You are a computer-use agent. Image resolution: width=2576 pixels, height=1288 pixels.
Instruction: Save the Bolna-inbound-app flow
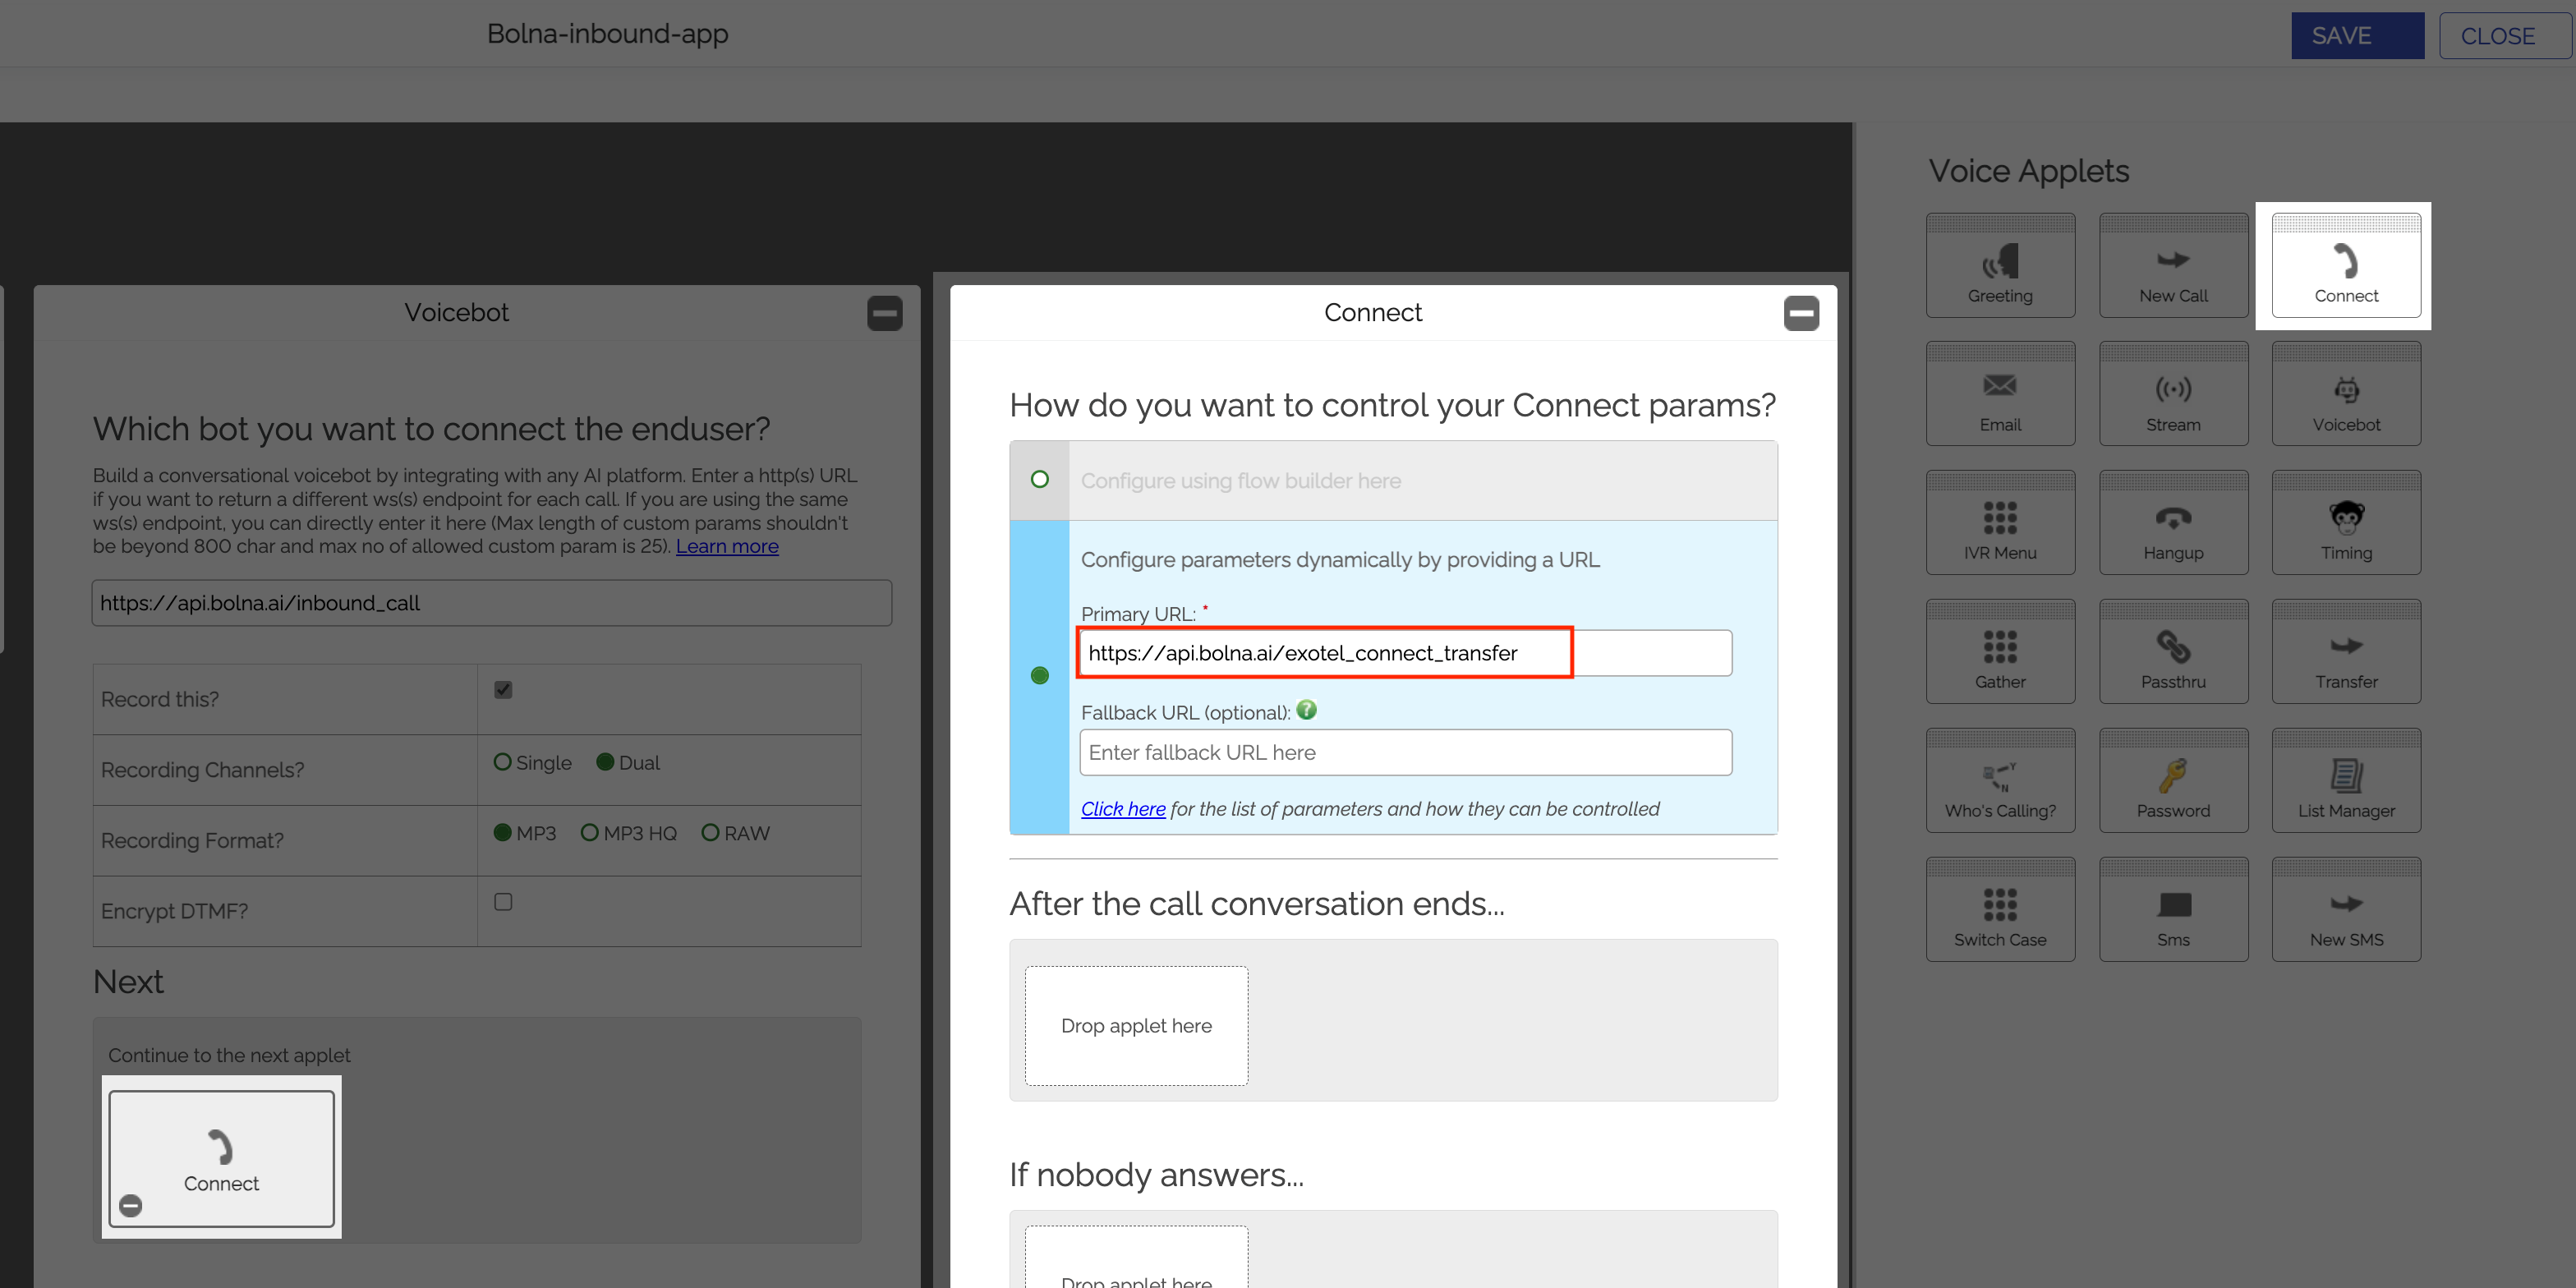pos(2356,35)
